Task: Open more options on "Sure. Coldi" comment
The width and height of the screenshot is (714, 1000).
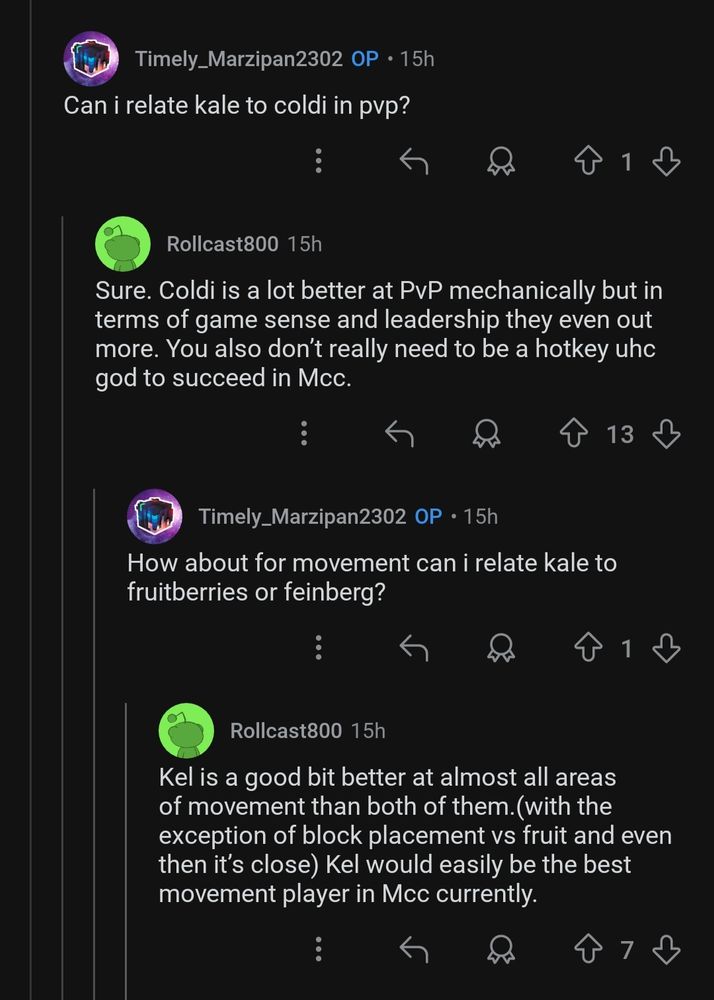Action: pos(304,433)
